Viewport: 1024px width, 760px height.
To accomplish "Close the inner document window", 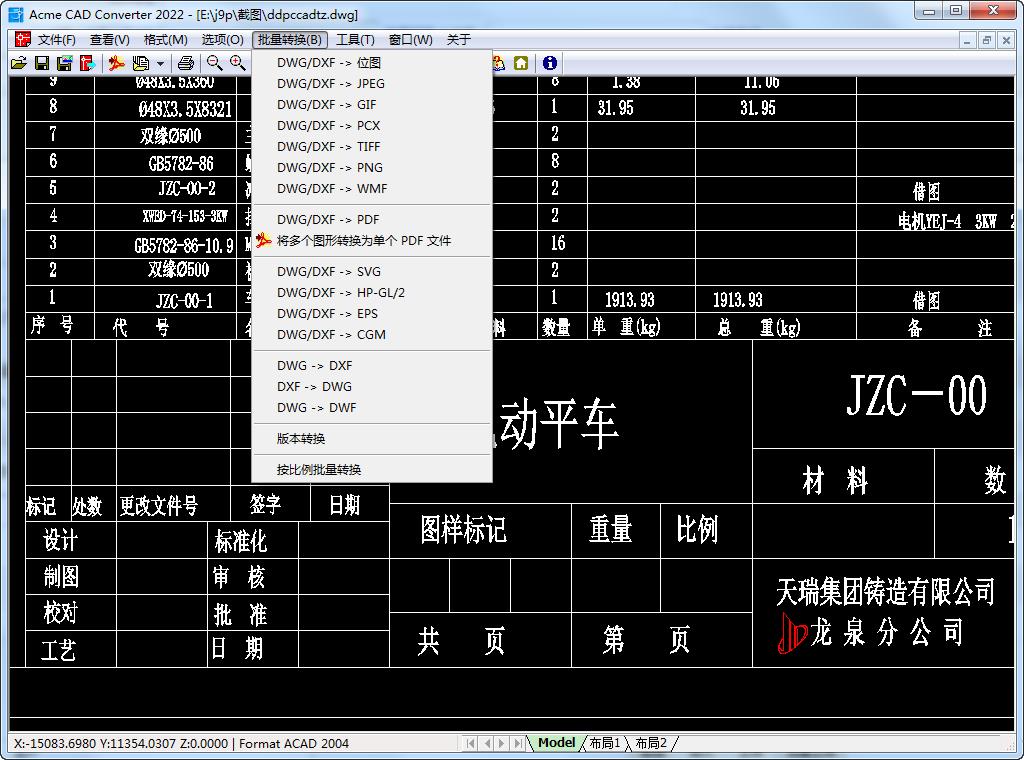I will [x=1006, y=40].
